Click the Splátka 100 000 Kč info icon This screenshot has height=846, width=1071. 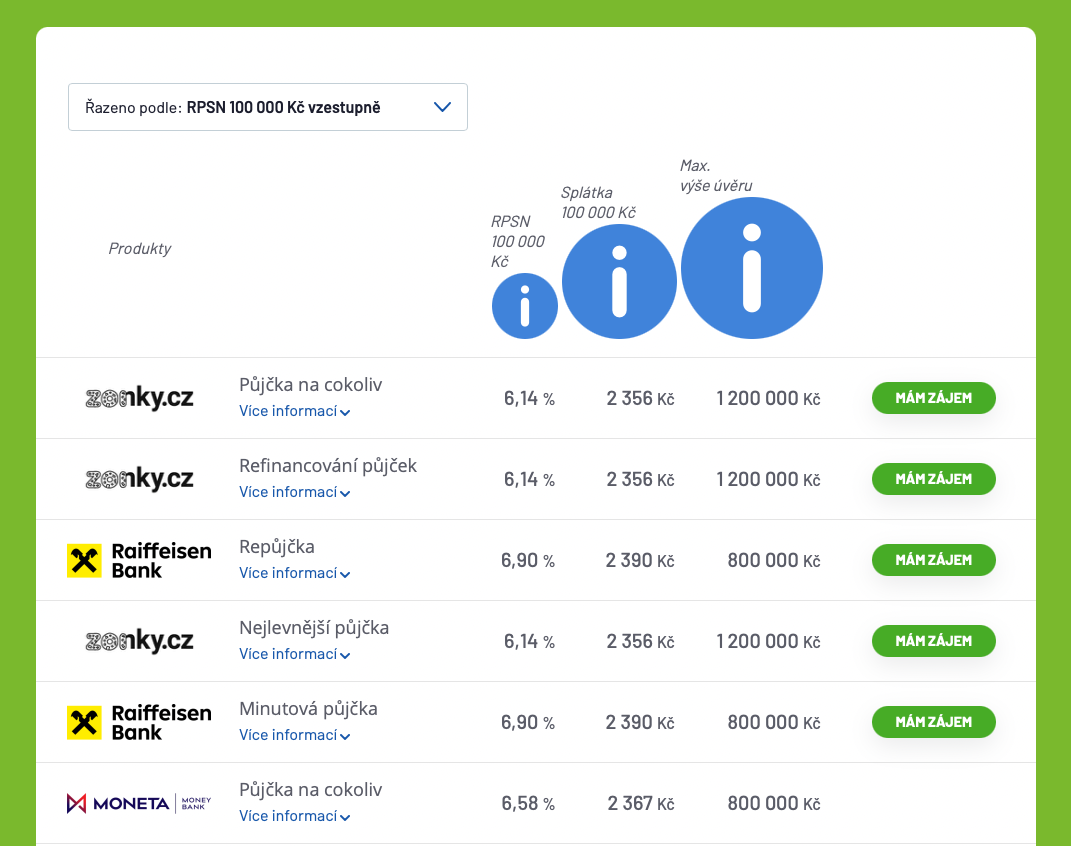[x=619, y=281]
